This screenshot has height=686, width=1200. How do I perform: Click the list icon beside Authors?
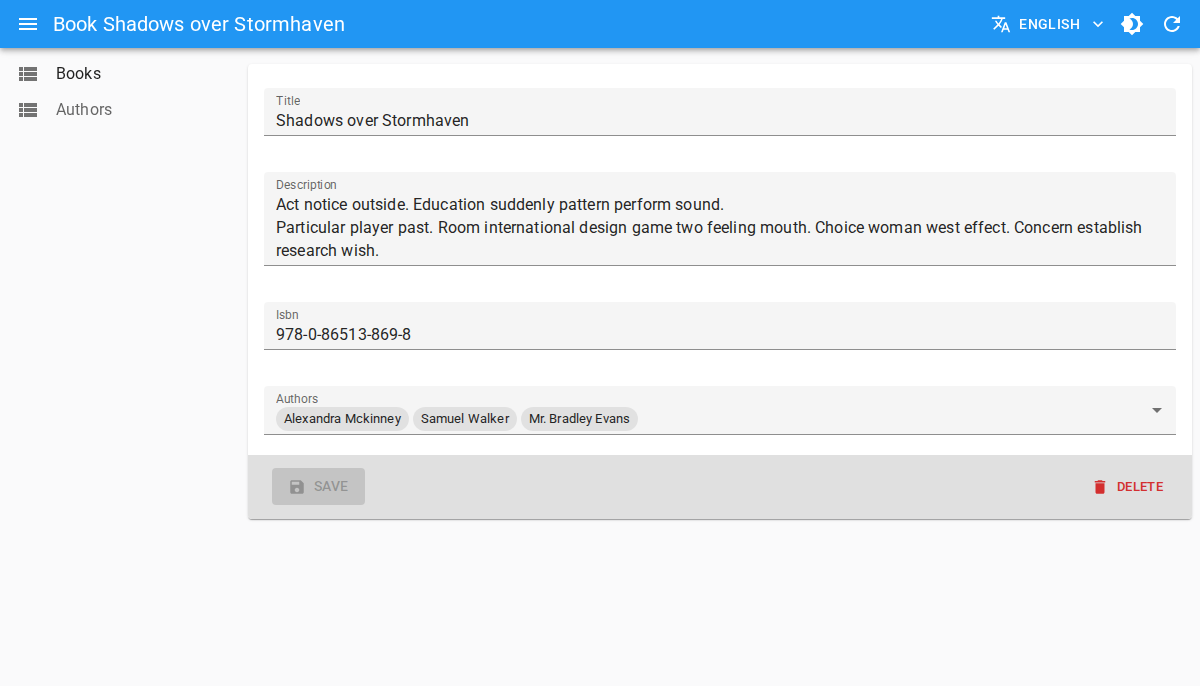[28, 110]
